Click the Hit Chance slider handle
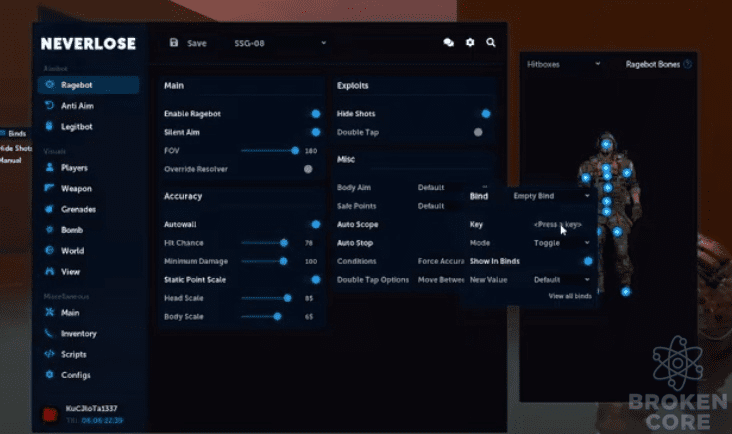732x434 pixels. (284, 243)
